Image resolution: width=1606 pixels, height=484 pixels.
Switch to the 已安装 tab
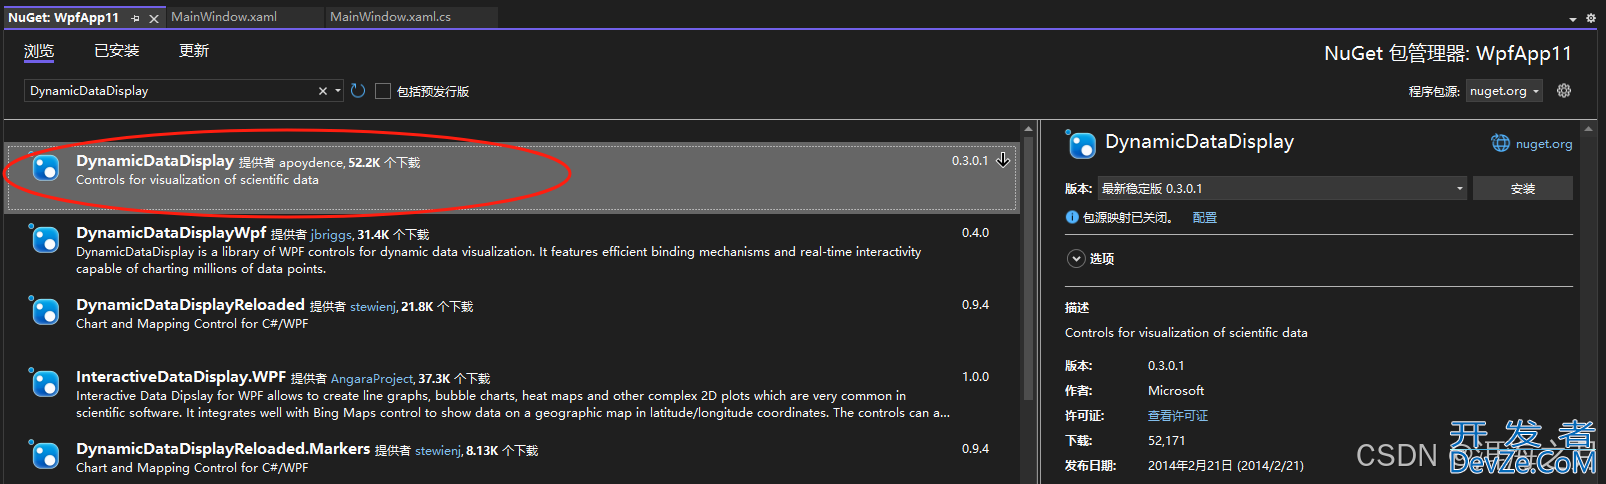pyautogui.click(x=116, y=51)
